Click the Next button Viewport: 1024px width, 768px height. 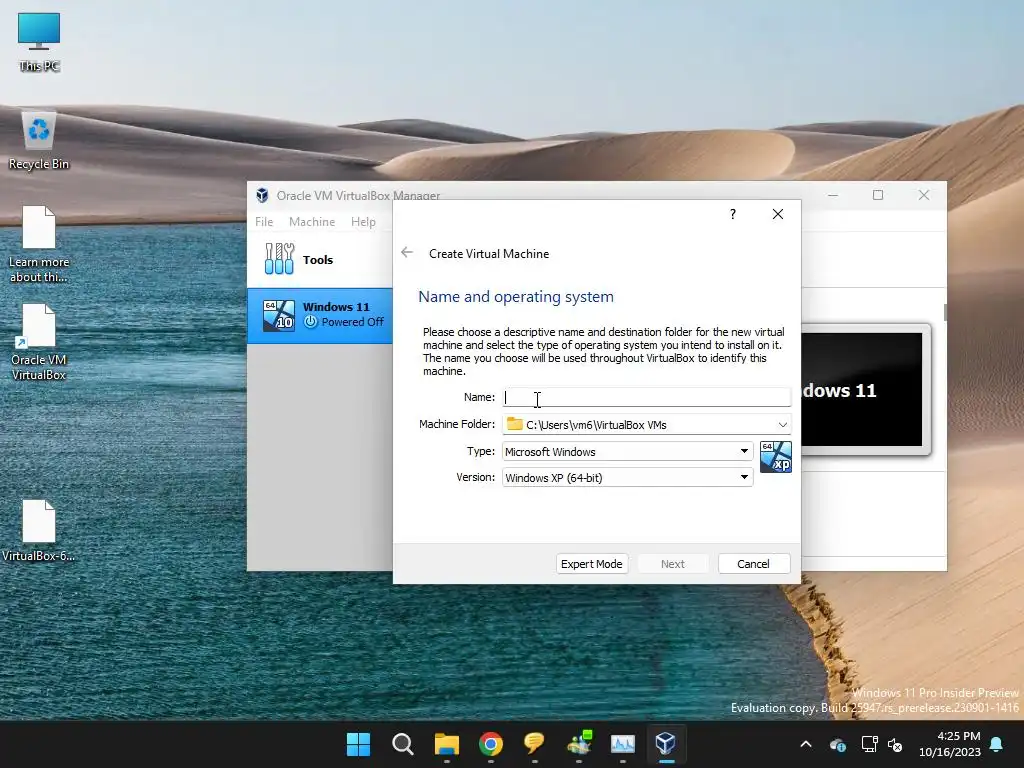coord(673,564)
